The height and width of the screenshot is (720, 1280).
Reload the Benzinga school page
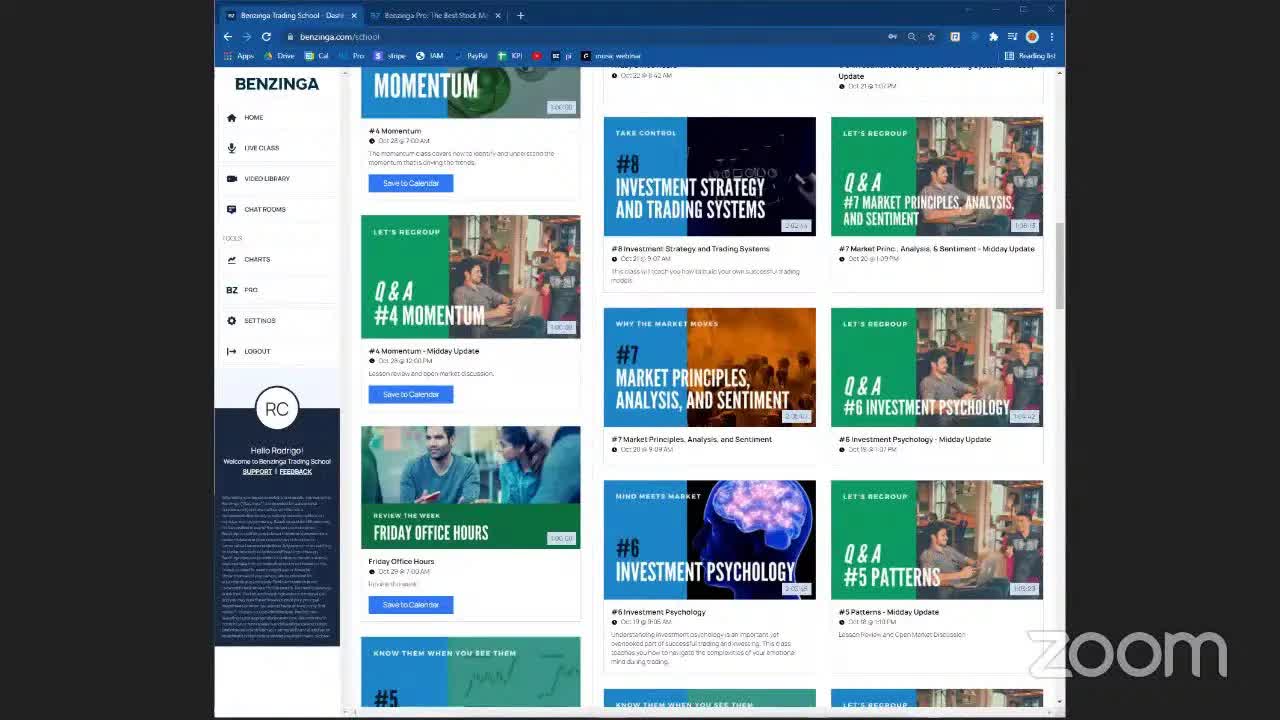point(266,37)
